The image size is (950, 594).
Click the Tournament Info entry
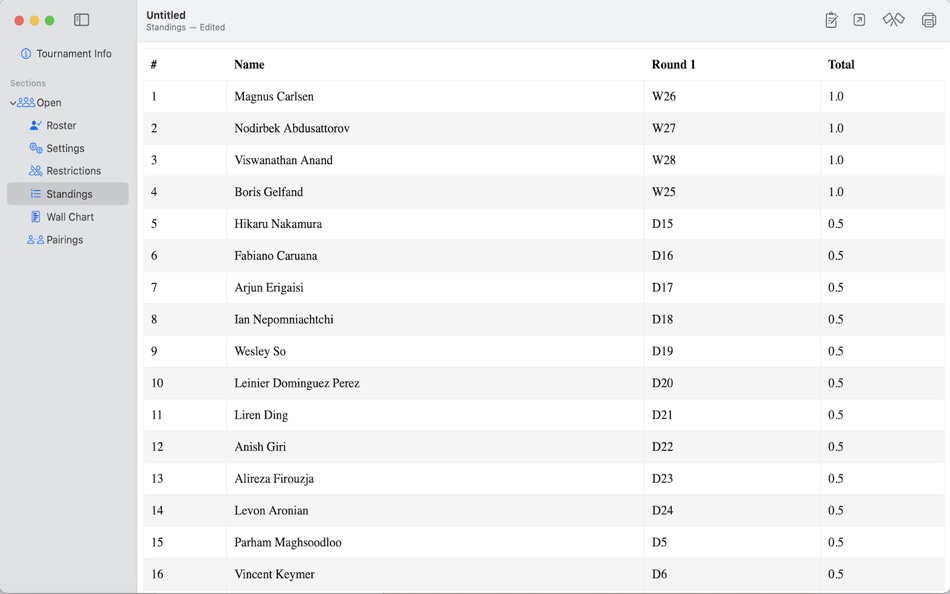point(64,53)
